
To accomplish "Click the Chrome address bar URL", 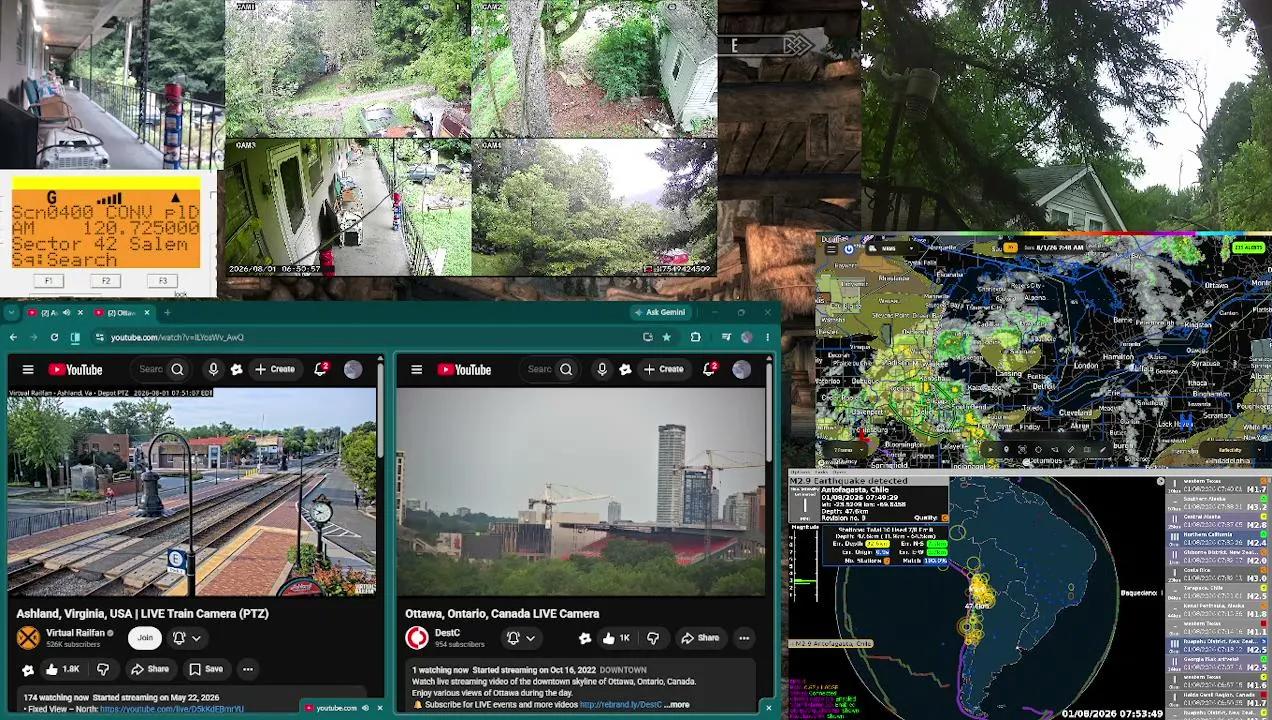I will (177, 337).
